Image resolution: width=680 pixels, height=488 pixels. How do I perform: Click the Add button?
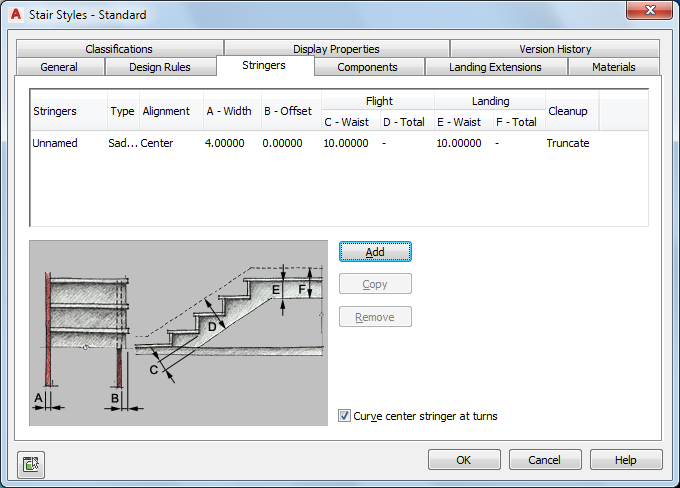[375, 252]
